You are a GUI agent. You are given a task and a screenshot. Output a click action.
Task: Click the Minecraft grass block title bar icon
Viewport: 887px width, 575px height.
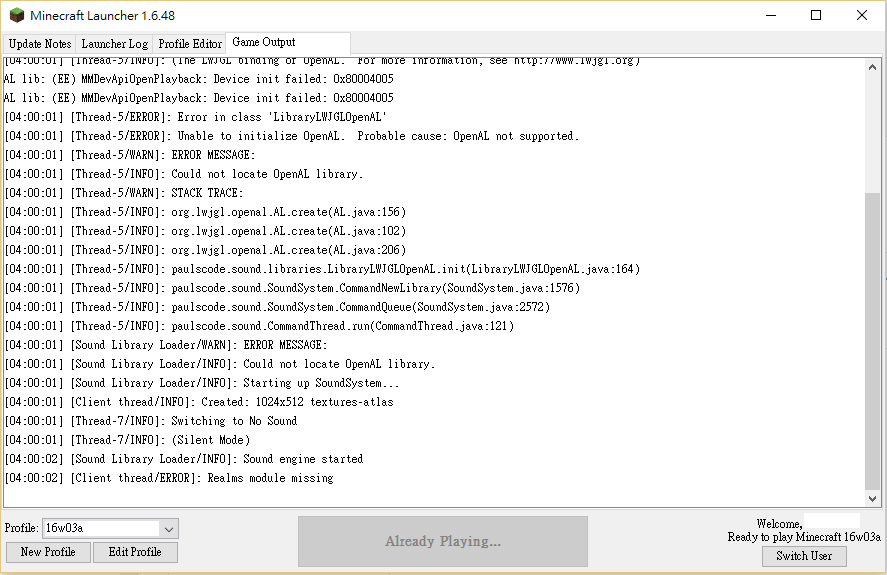pyautogui.click(x=17, y=16)
